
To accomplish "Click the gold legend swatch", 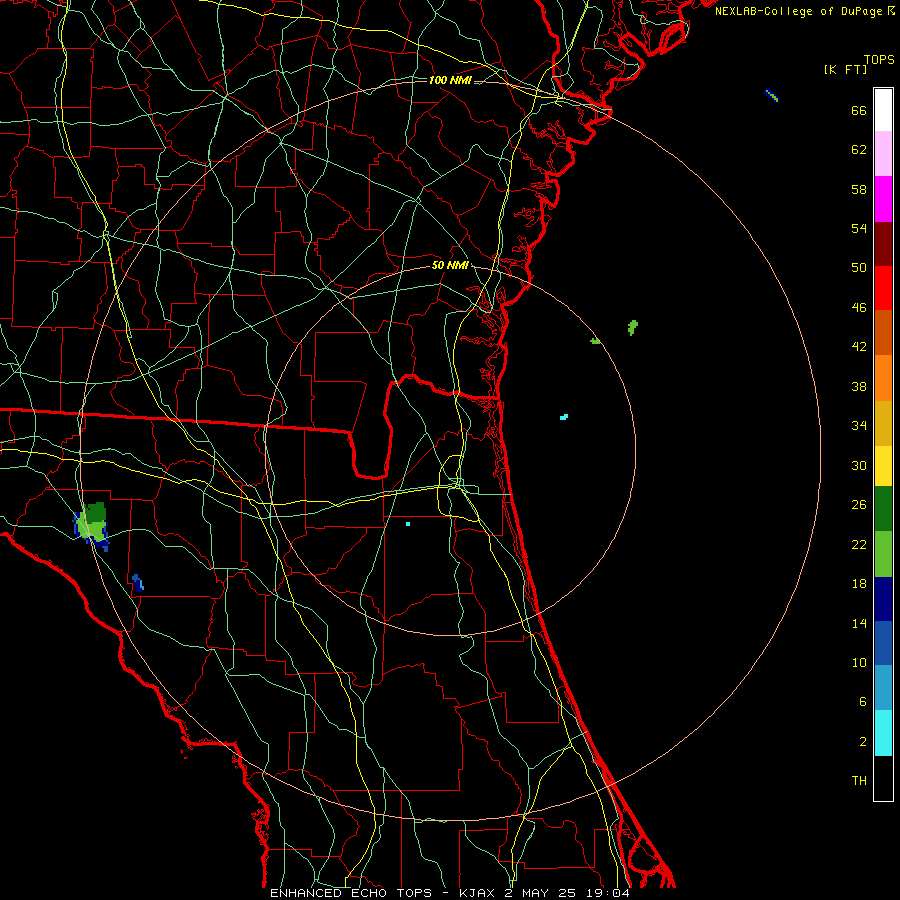I will (883, 424).
